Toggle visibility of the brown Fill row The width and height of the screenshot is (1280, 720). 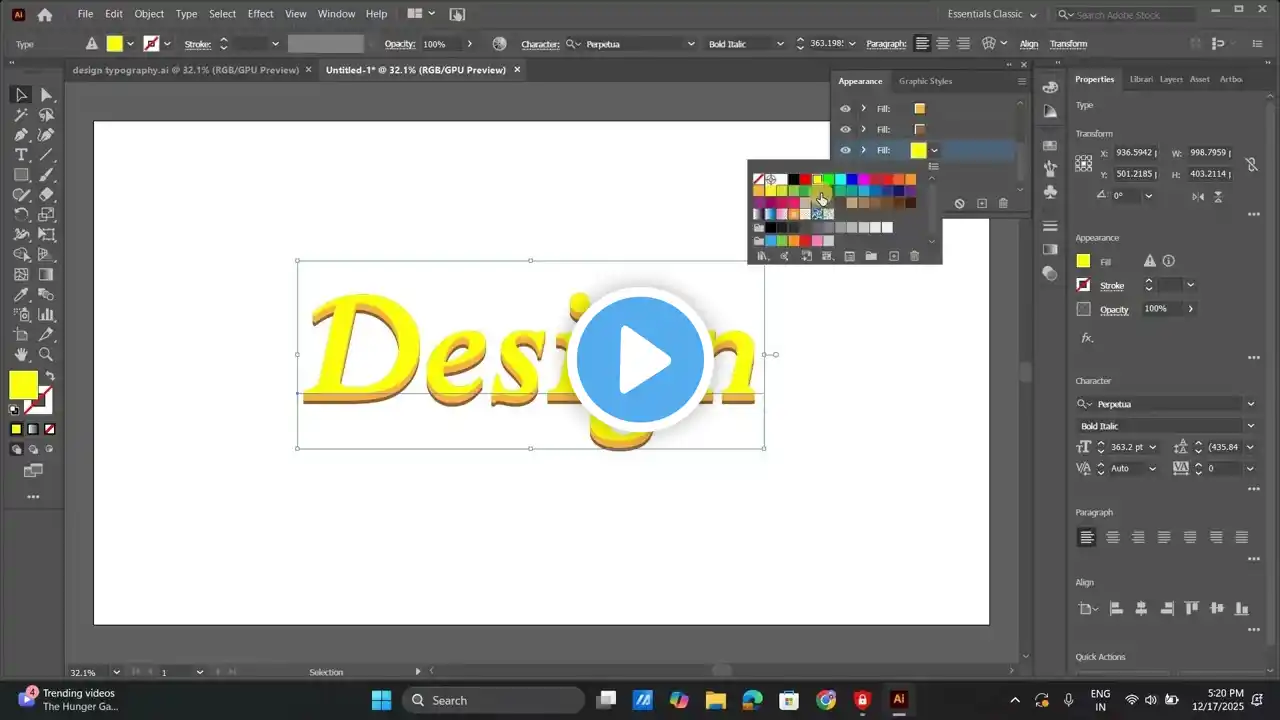pos(845,129)
